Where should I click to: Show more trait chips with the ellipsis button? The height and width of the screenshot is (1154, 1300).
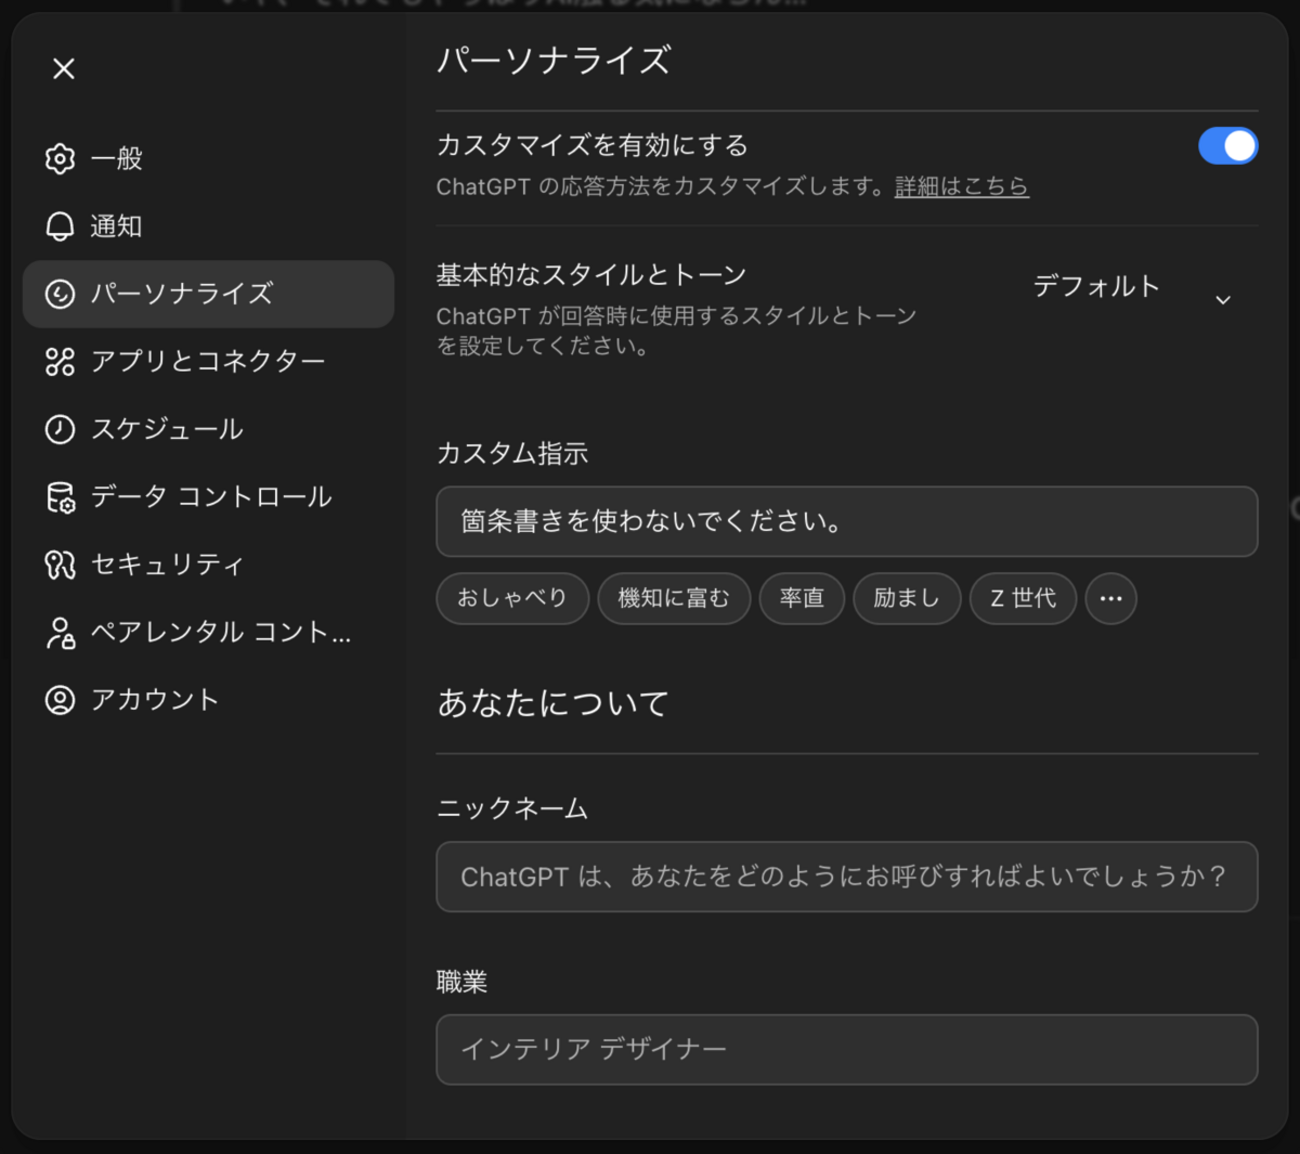[1111, 598]
